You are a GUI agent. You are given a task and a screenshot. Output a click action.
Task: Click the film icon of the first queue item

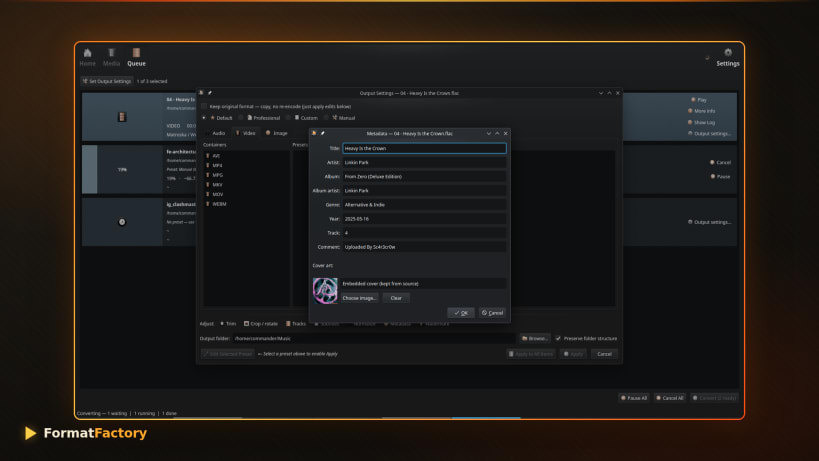click(122, 117)
